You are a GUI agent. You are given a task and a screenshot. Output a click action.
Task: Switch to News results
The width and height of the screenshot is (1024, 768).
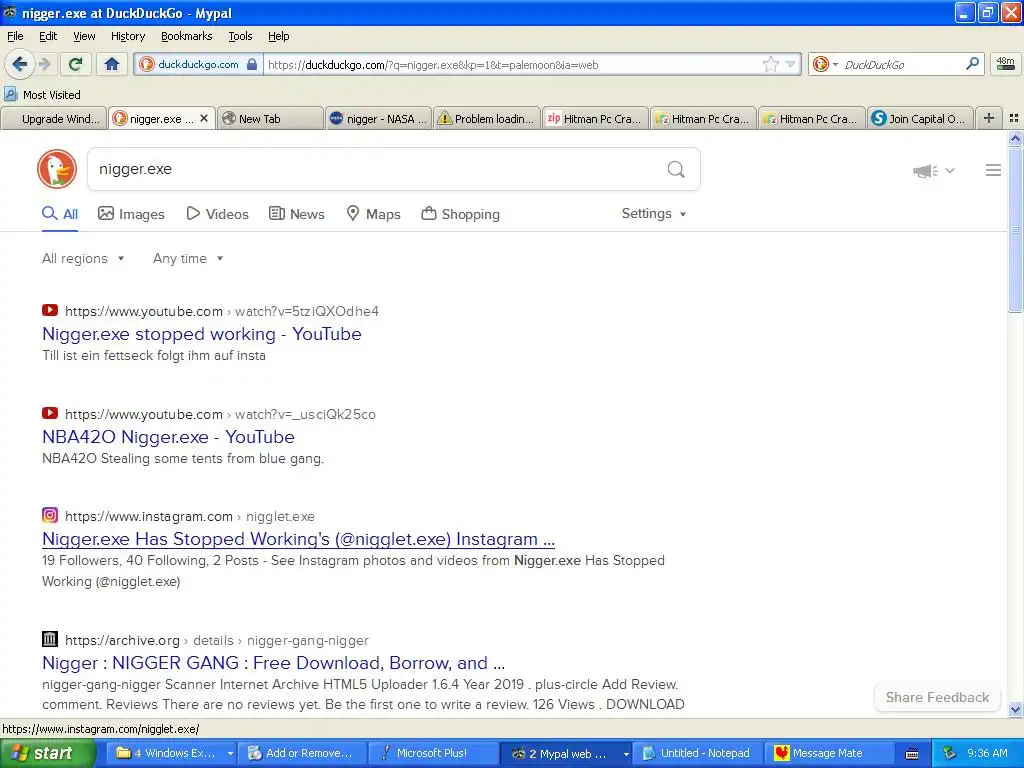tap(296, 214)
